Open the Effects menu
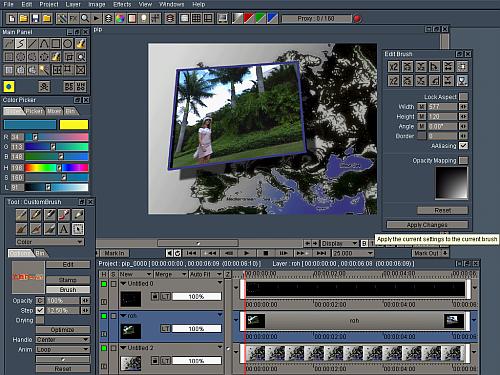500x375 pixels. 122,4
